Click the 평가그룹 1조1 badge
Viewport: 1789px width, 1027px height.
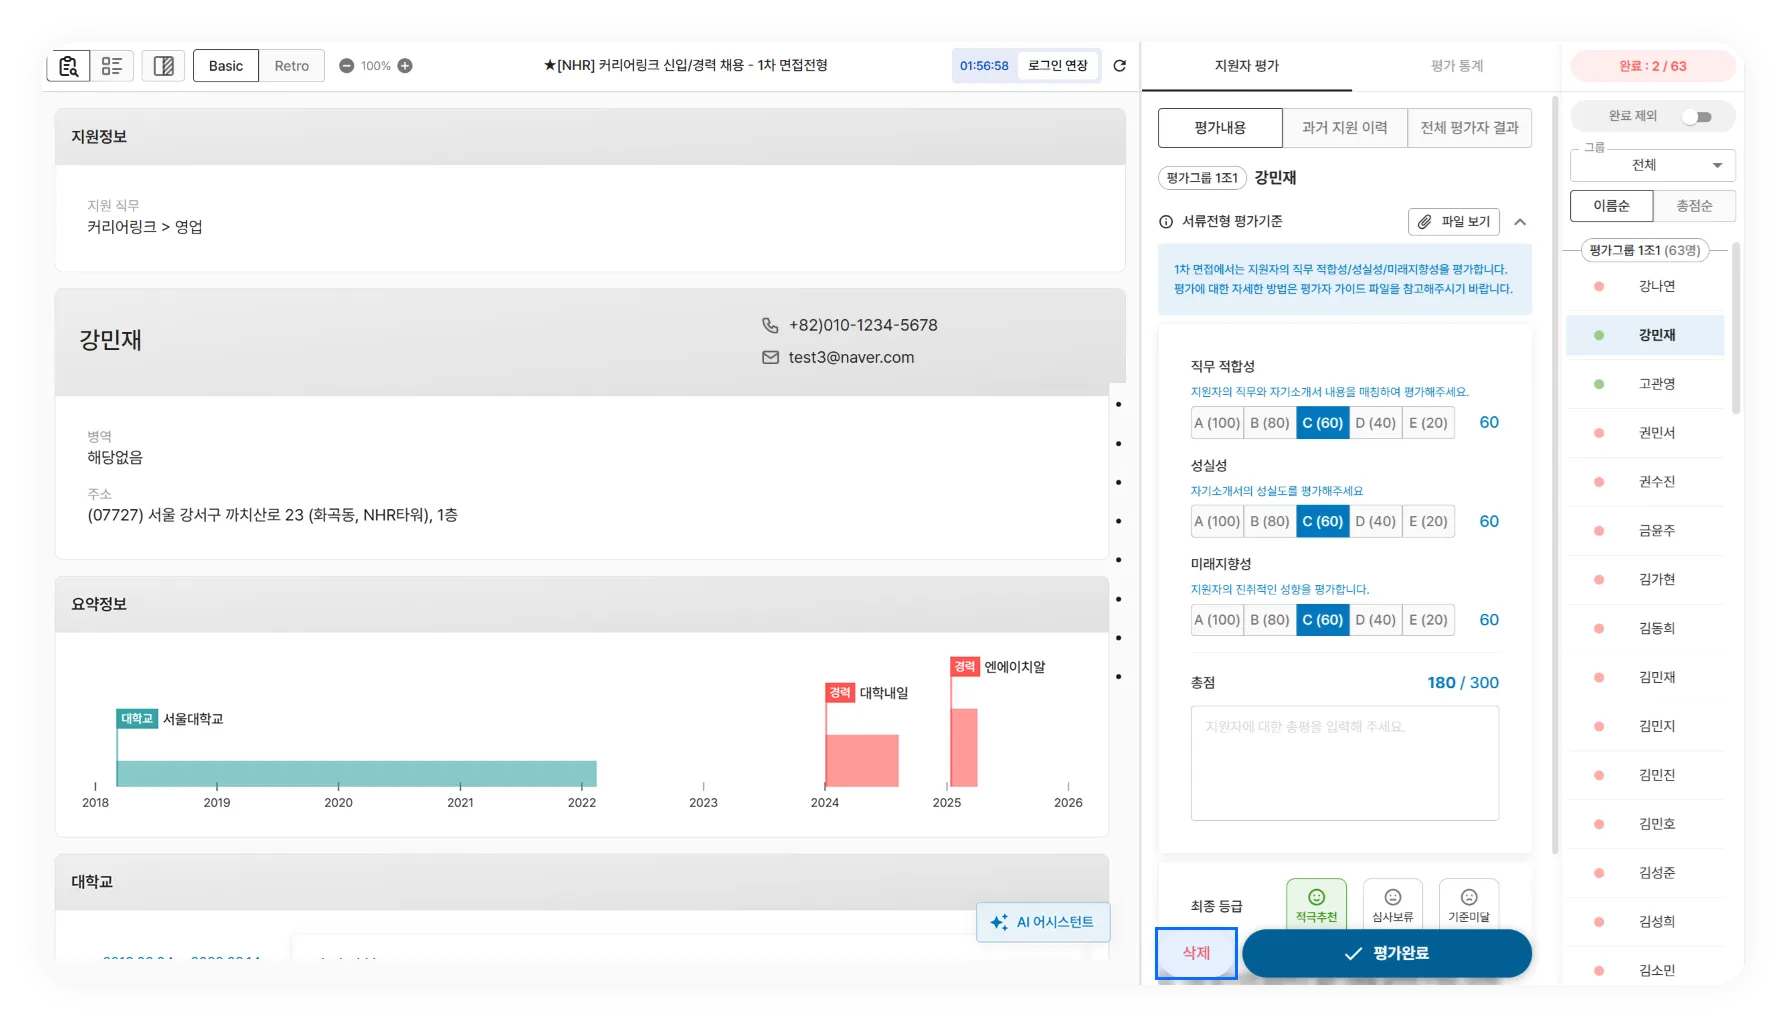1202,178
